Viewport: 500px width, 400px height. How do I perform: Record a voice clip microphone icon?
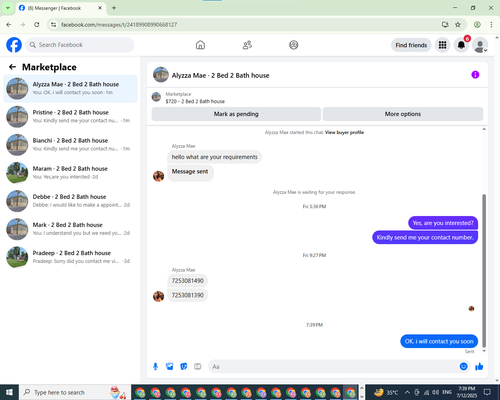155,367
